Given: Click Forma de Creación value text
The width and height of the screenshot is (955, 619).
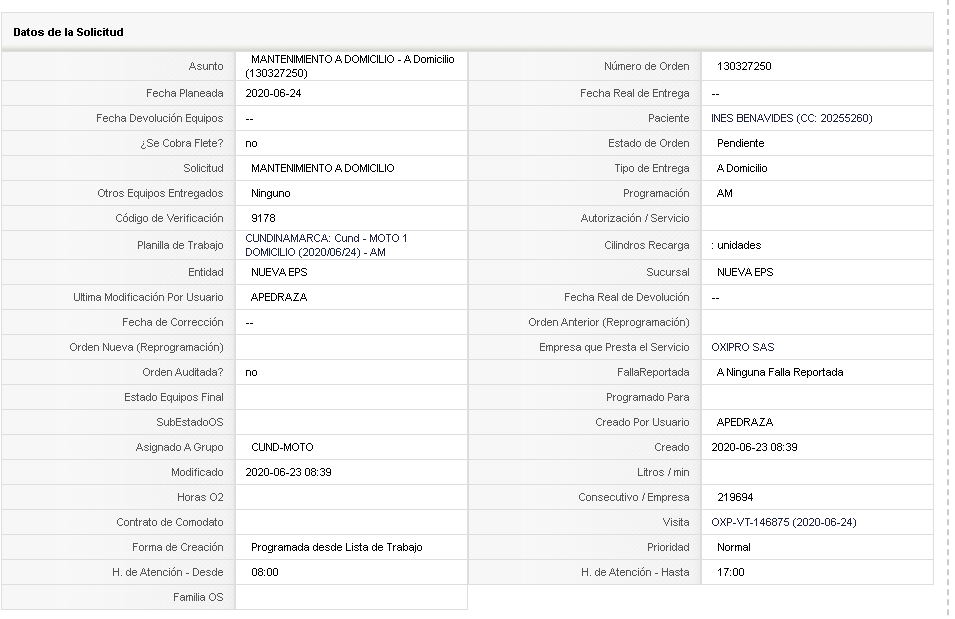Looking at the screenshot, I should pos(336,547).
